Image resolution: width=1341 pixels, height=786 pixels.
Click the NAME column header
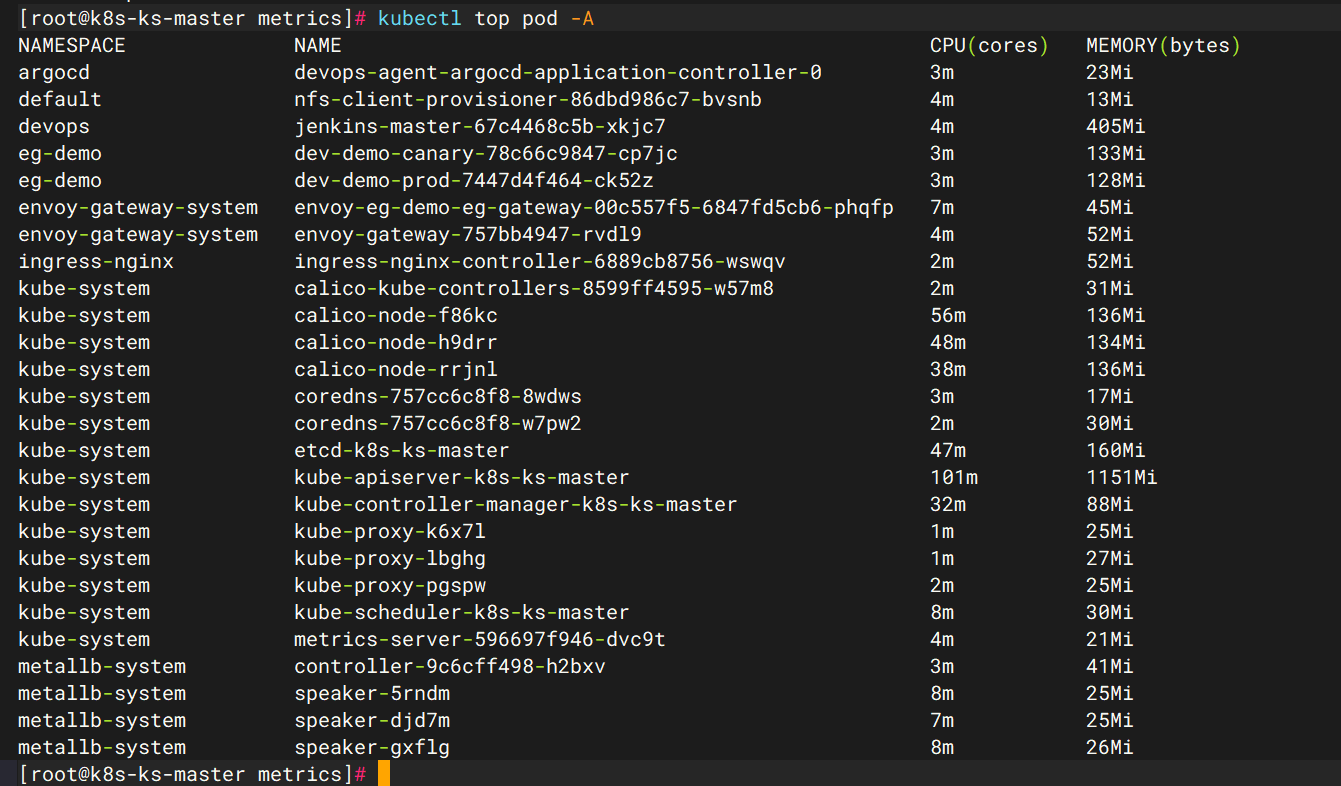tap(318, 46)
